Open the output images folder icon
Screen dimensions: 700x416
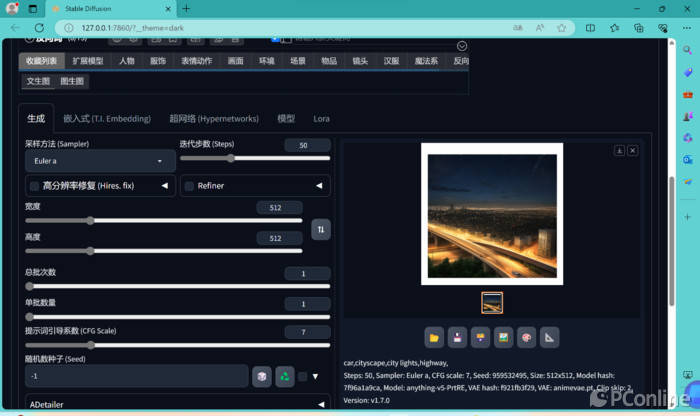(x=434, y=338)
